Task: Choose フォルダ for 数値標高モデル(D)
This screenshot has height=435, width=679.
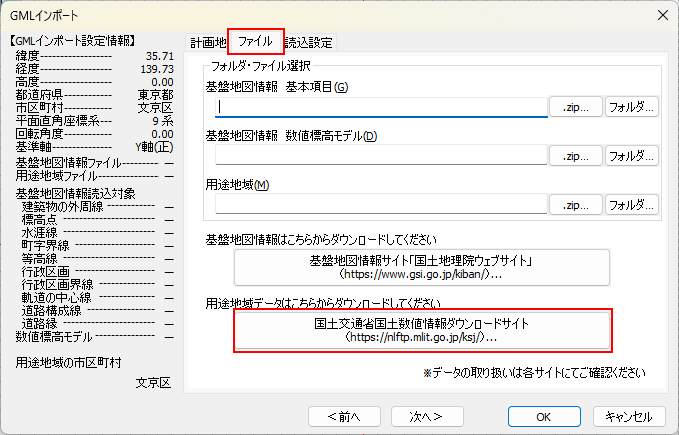Action: [x=631, y=156]
